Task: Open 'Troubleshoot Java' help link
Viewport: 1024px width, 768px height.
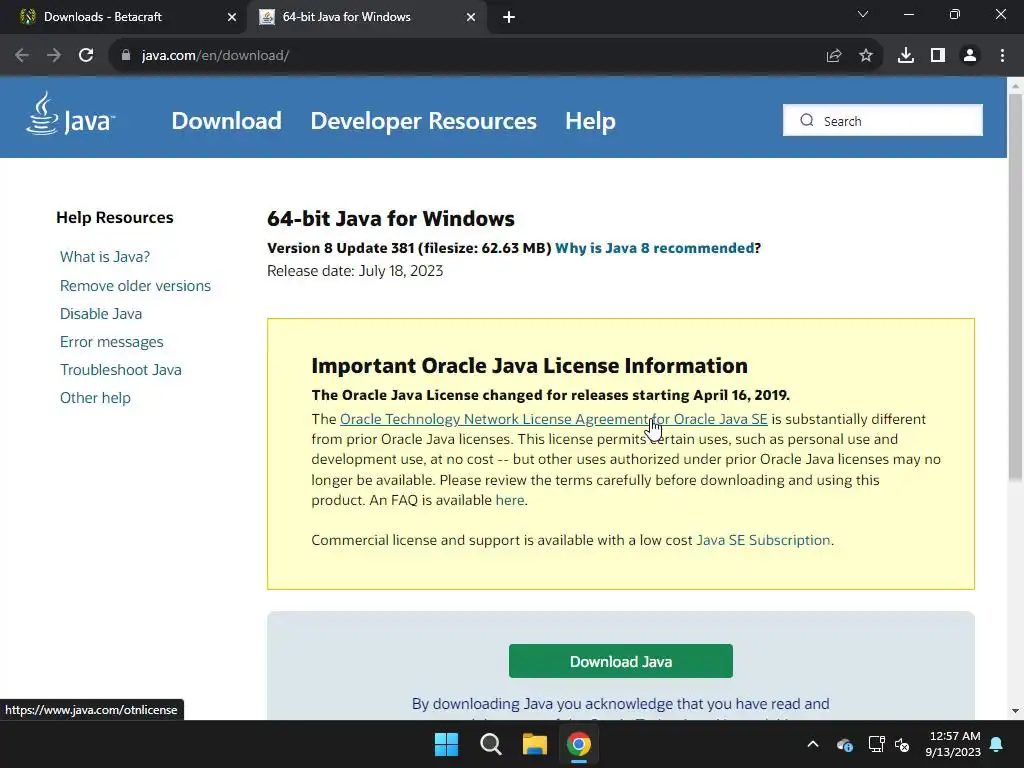Action: pos(121,370)
